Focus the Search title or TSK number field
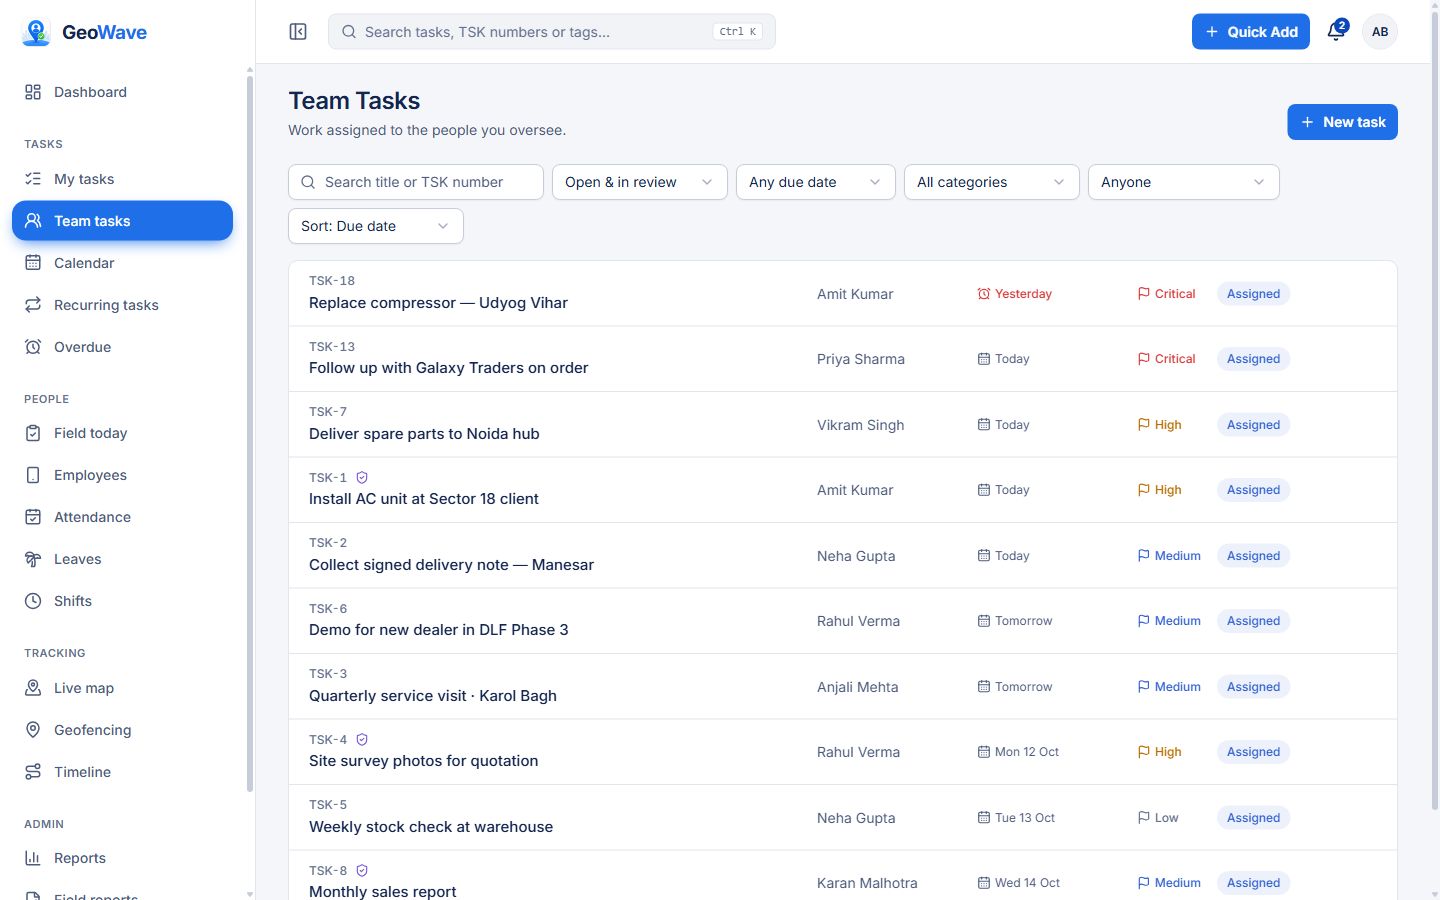 click(x=416, y=182)
